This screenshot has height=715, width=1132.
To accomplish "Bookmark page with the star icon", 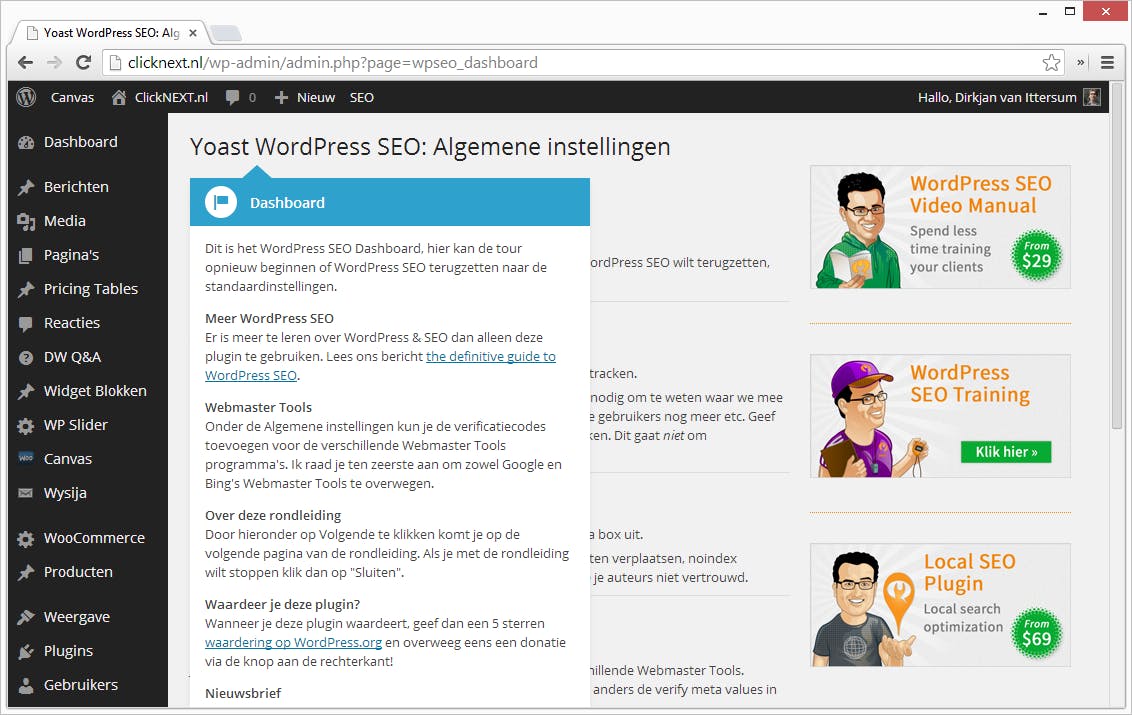I will click(x=1051, y=63).
